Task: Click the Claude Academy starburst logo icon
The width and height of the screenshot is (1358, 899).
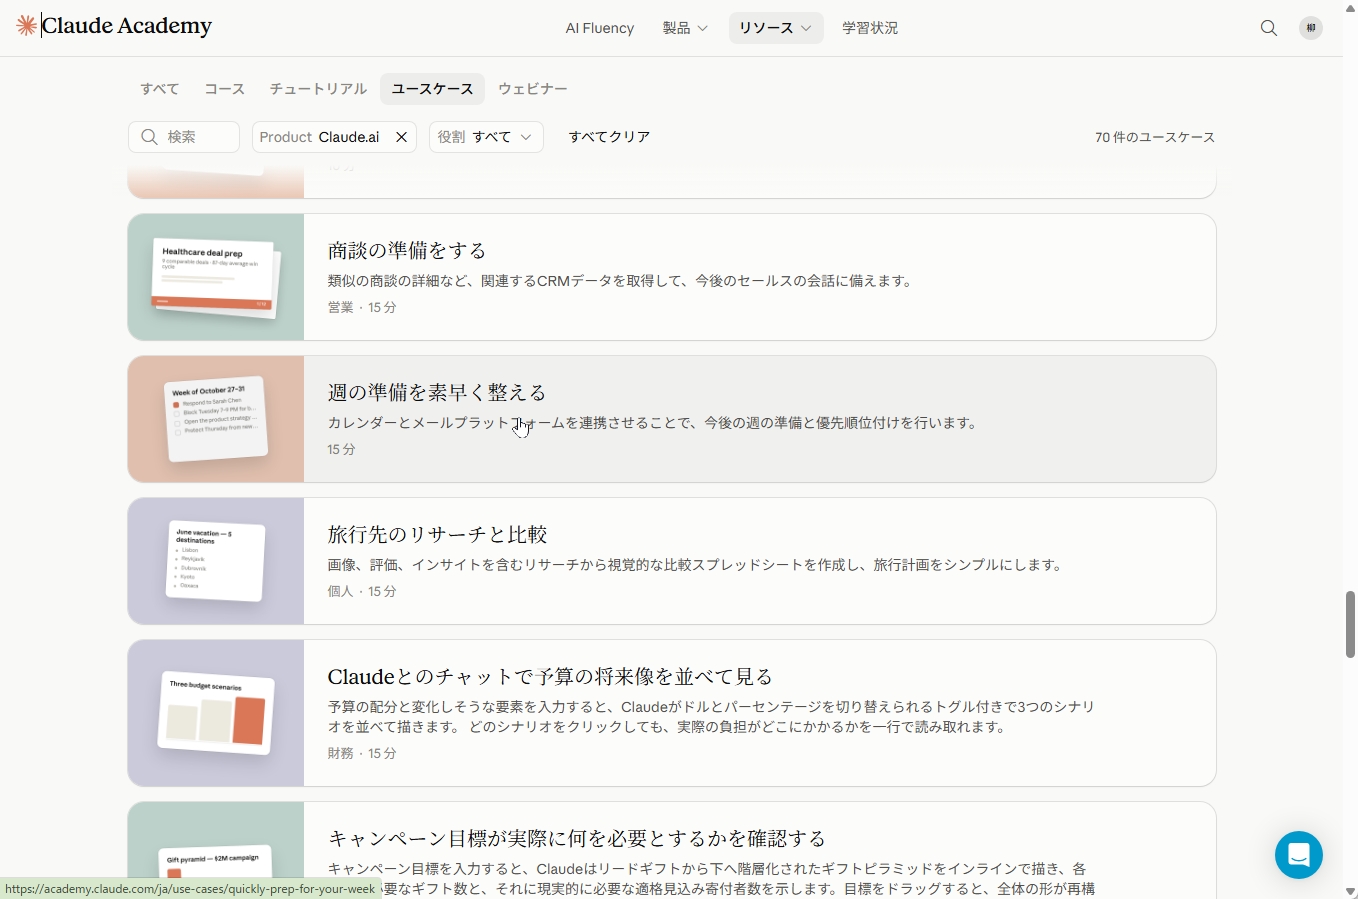Action: [x=27, y=26]
